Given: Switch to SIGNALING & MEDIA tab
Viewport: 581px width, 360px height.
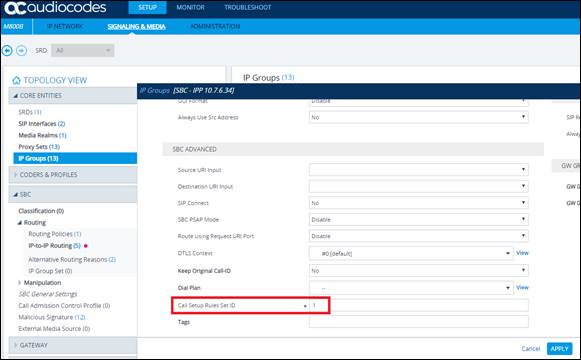Looking at the screenshot, I should [136, 26].
